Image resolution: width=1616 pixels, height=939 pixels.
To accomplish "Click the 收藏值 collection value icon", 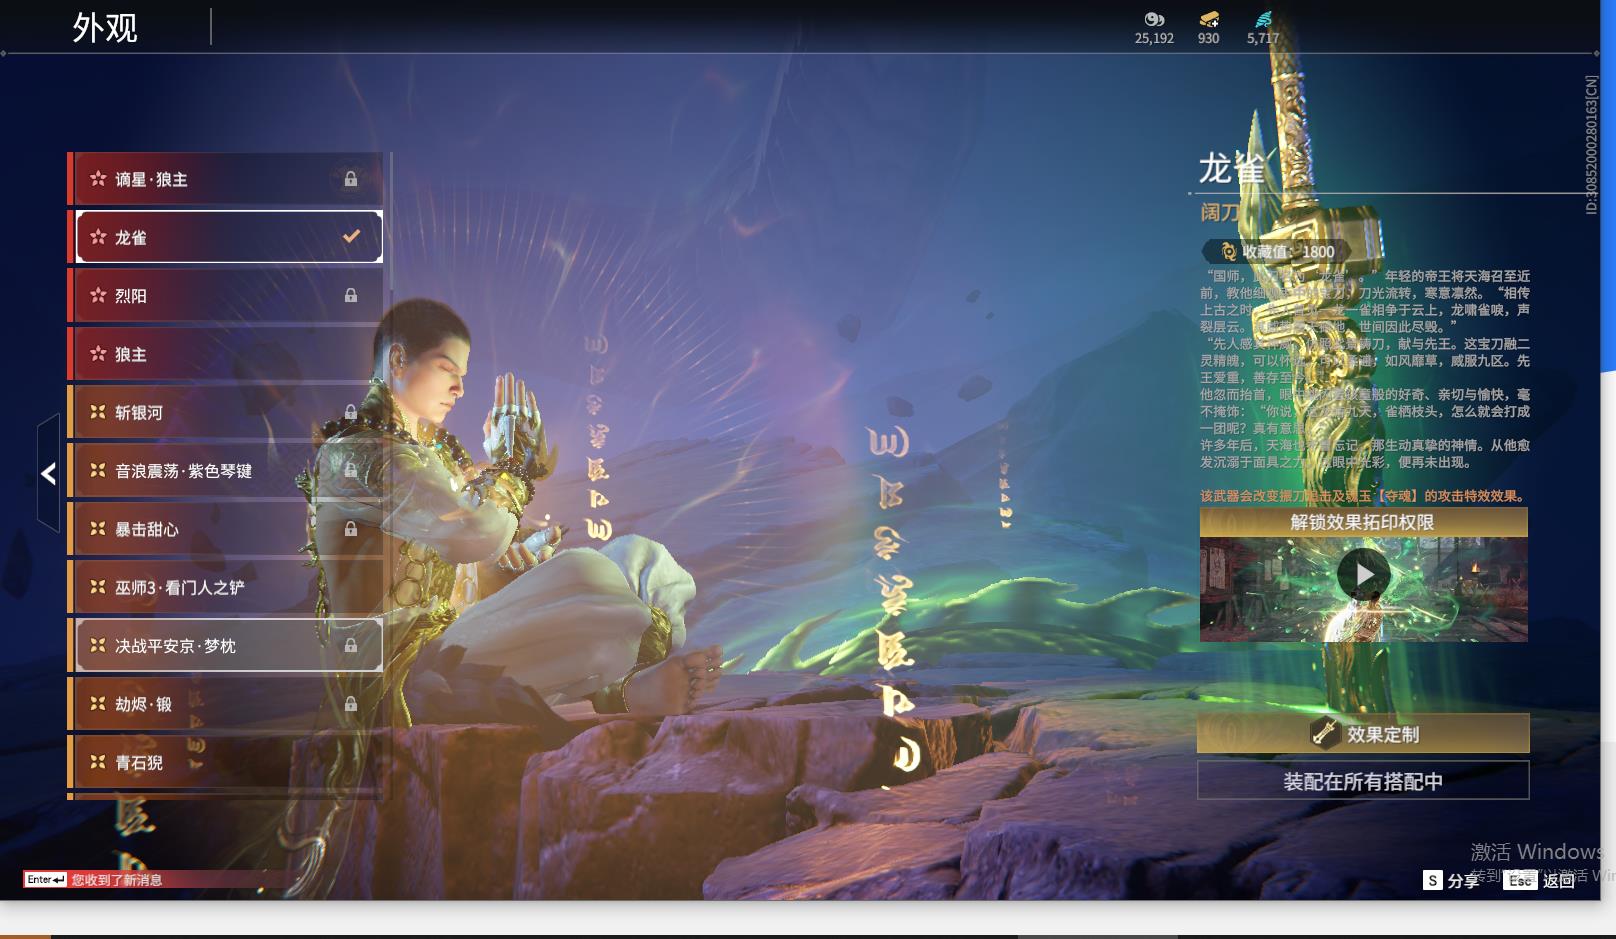I will tap(1228, 252).
